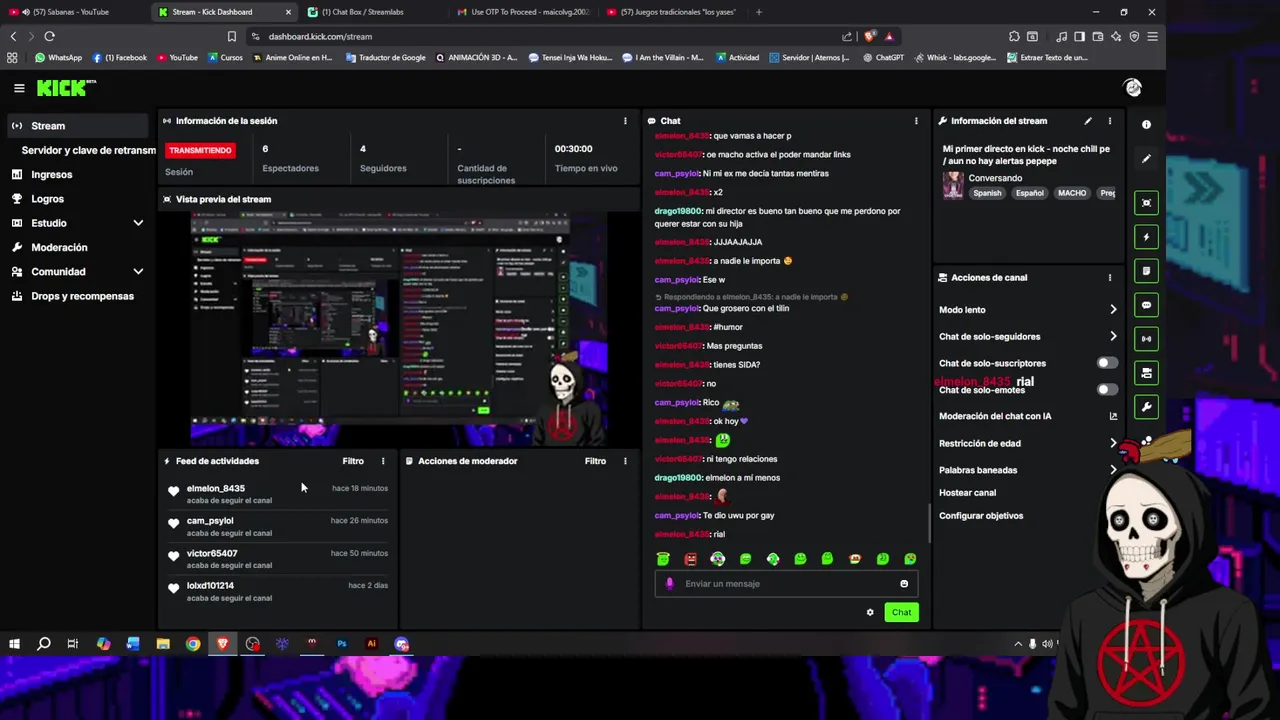This screenshot has width=1280, height=720.
Task: Click the broadcast signal sidebar icon
Action: coord(1146,339)
